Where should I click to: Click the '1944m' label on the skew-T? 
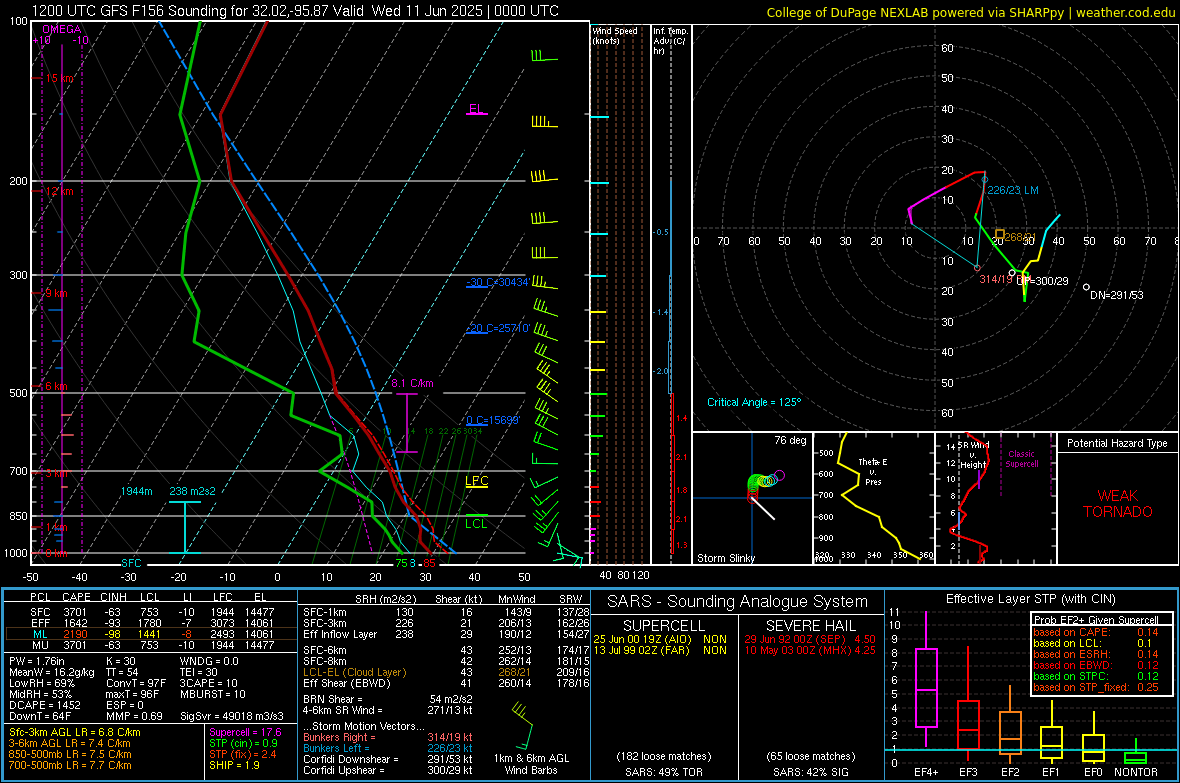[136, 491]
